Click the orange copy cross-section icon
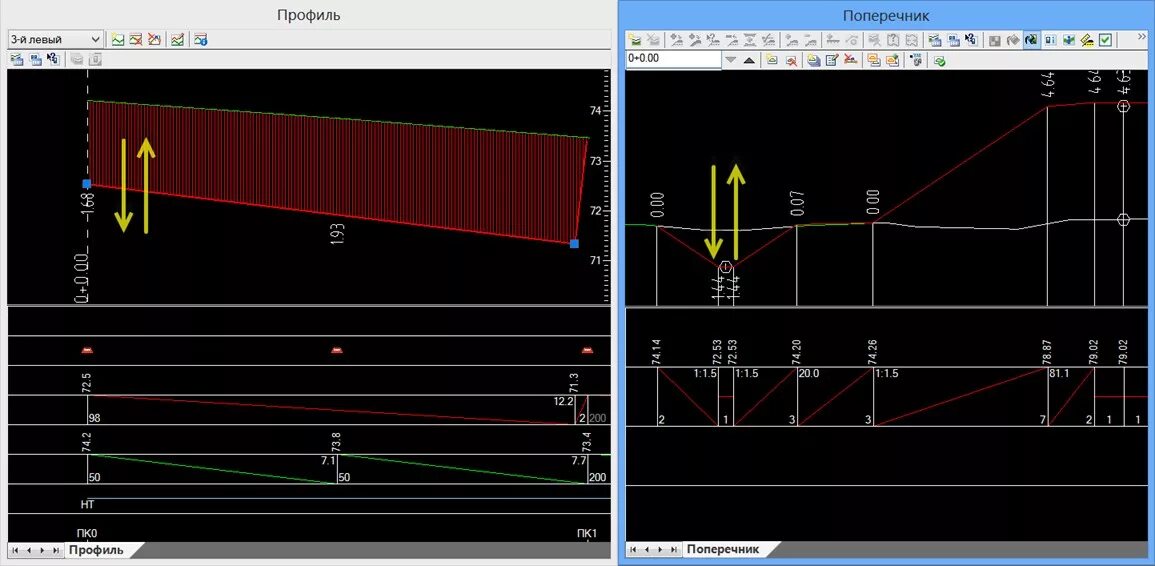This screenshot has height=566, width=1155. pyautogui.click(x=873, y=60)
